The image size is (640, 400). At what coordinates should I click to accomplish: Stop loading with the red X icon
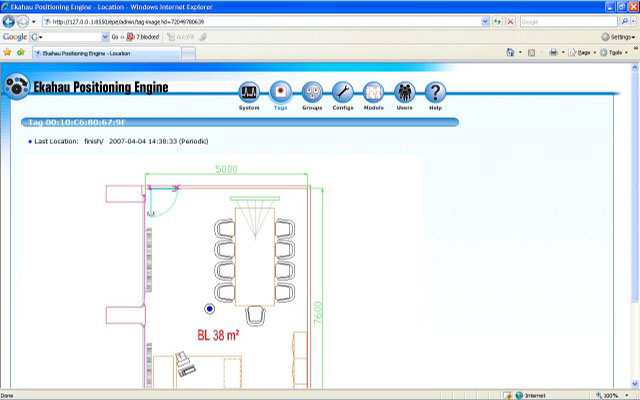coord(510,22)
